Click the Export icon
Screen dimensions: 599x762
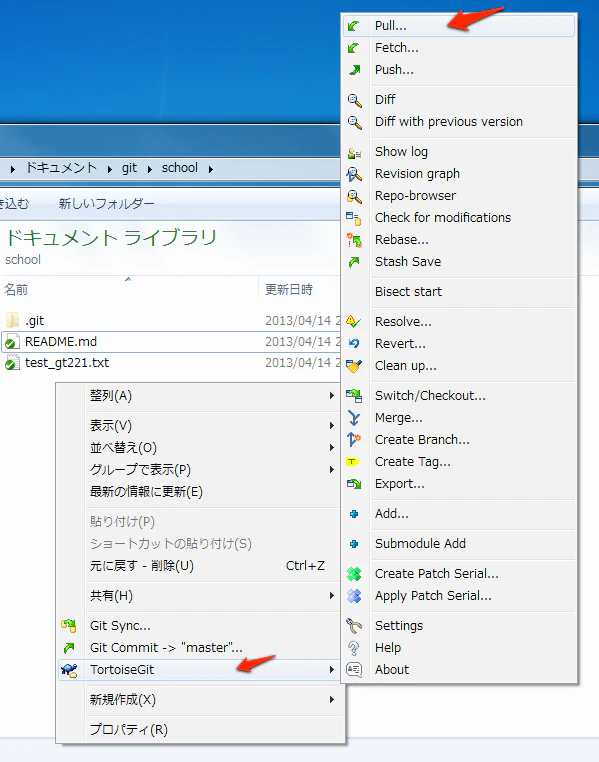(354, 484)
